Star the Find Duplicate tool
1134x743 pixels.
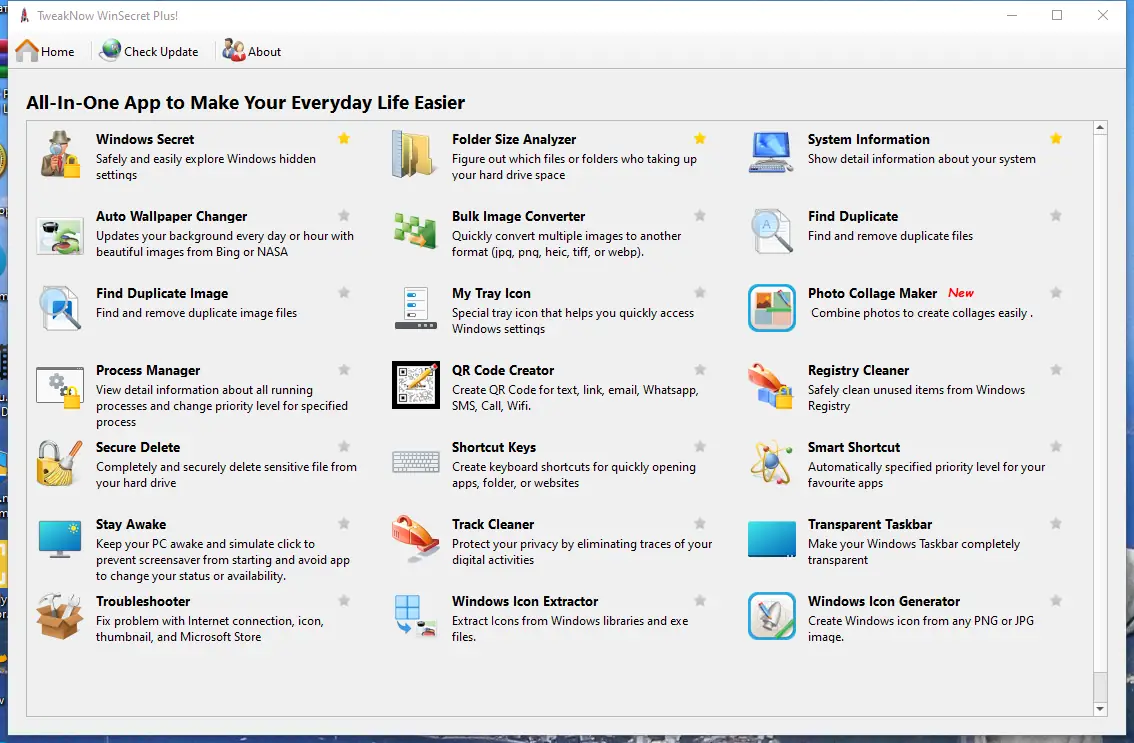tap(1056, 216)
